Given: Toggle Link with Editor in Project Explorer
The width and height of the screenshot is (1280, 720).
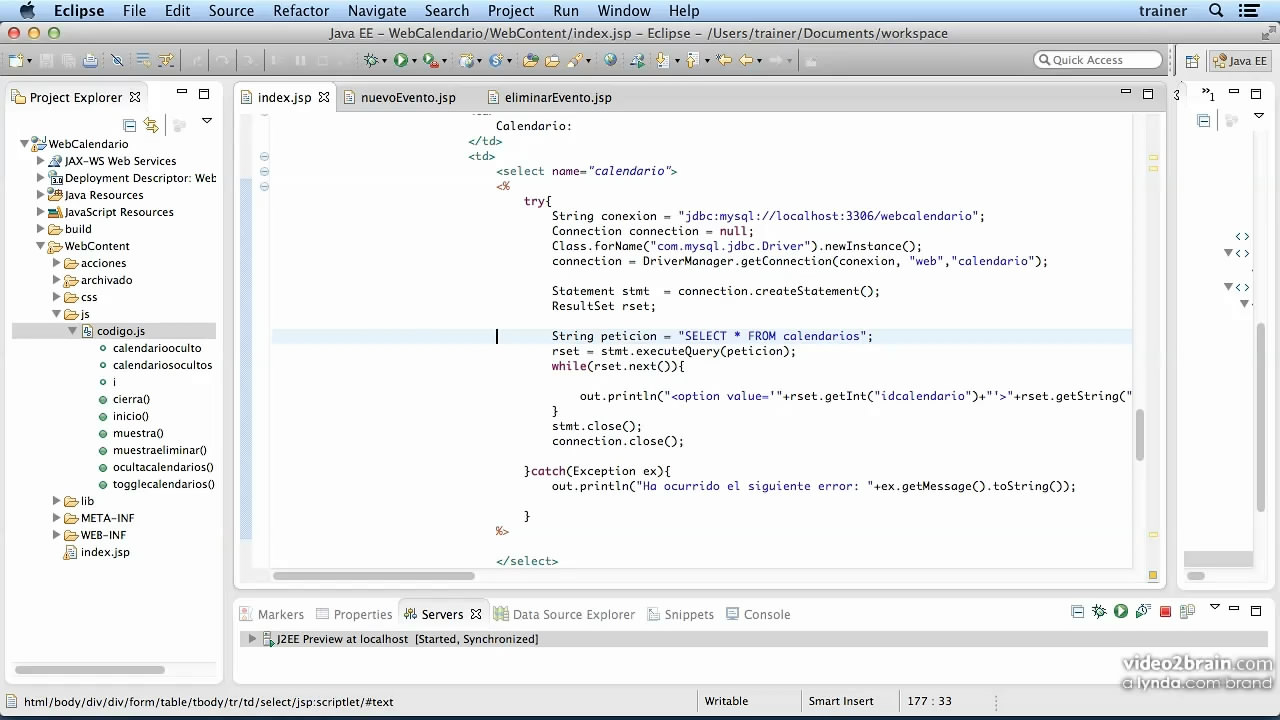Looking at the screenshot, I should point(151,125).
